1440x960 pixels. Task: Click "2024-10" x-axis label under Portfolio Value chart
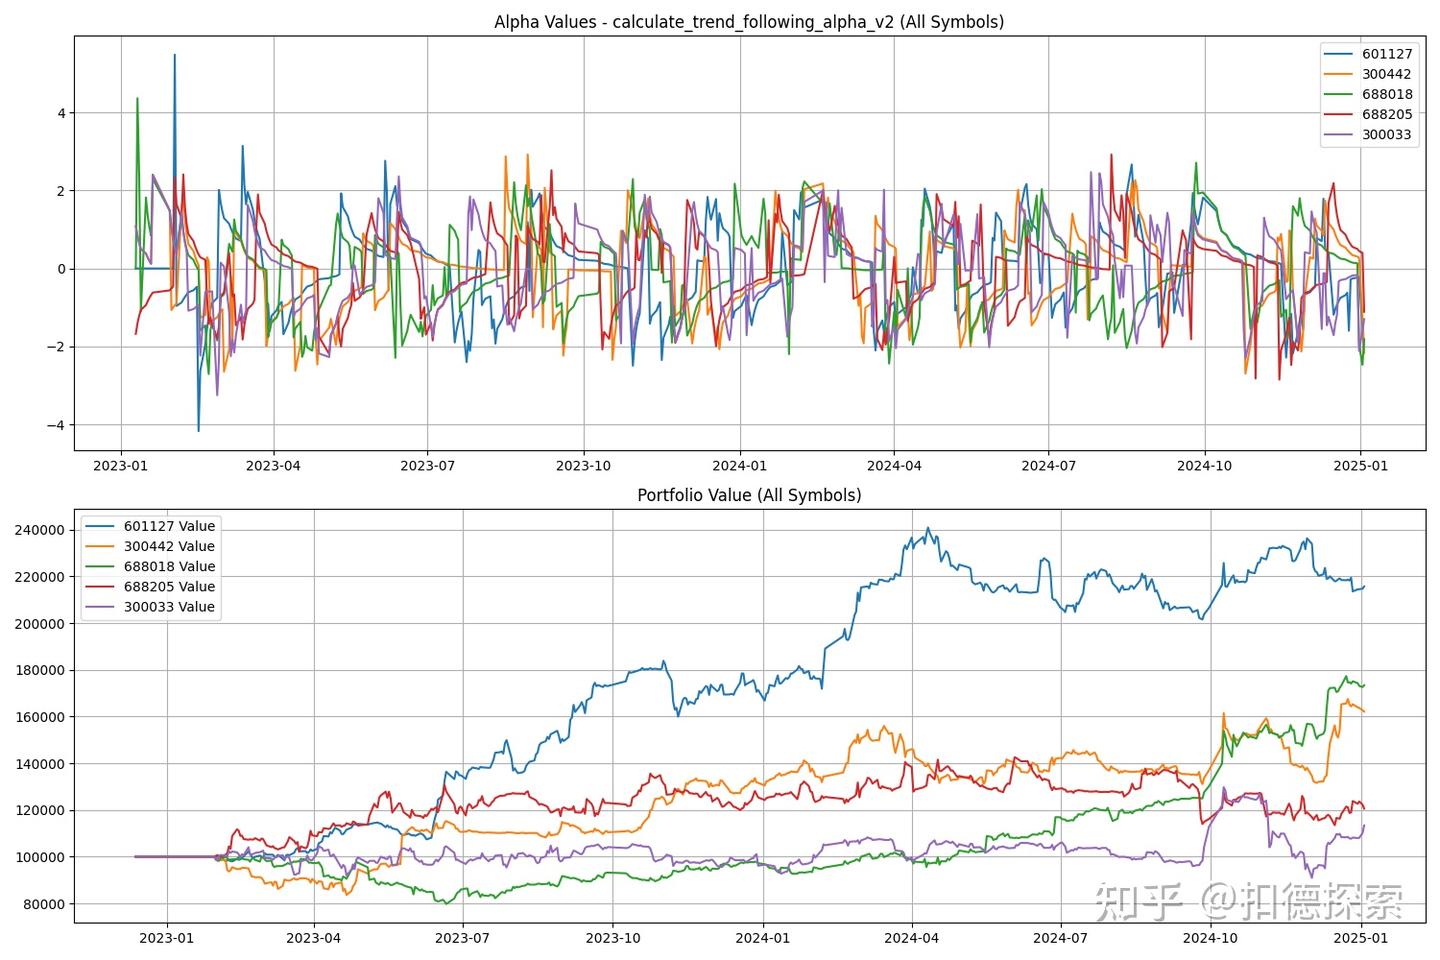click(x=1210, y=938)
